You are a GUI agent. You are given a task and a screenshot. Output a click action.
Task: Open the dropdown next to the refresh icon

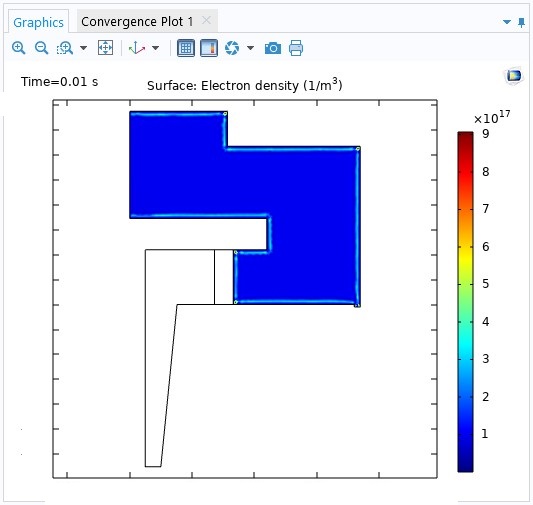[251, 48]
